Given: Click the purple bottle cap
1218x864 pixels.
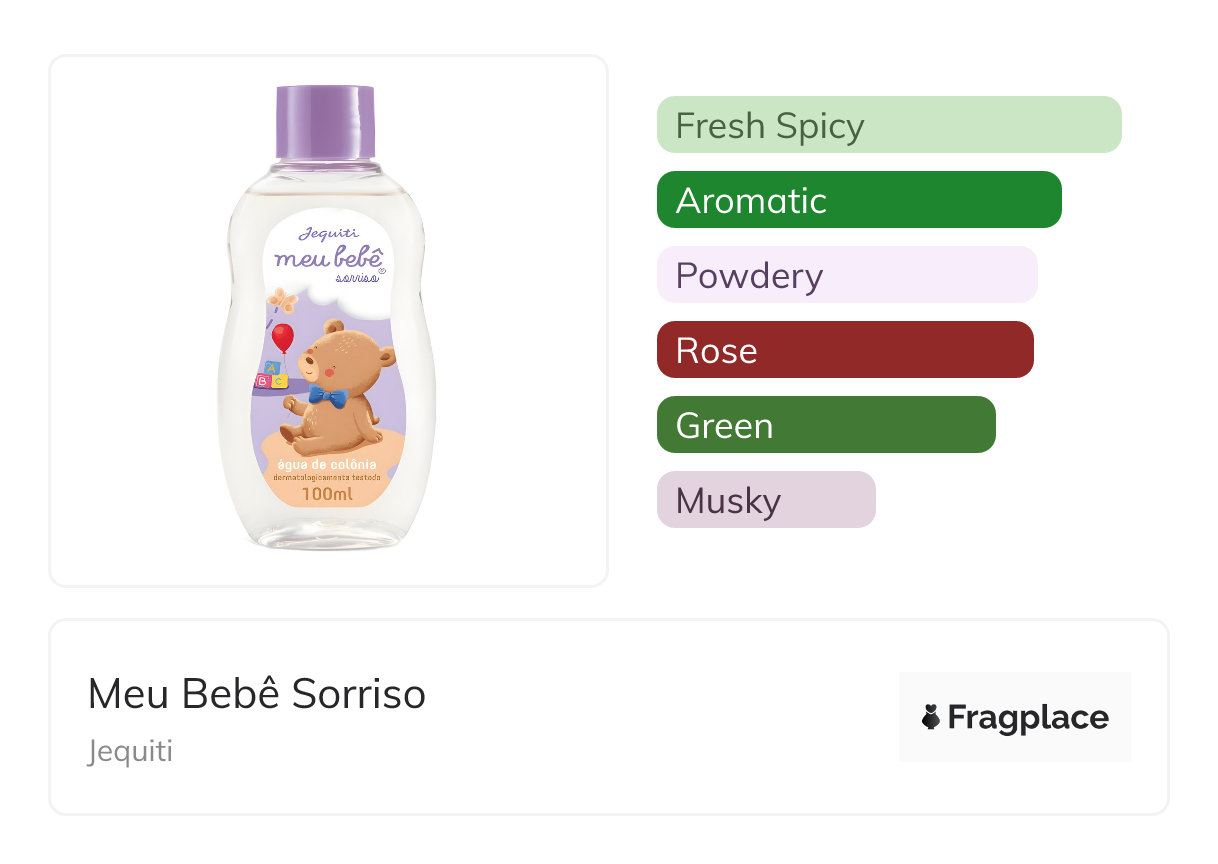Looking at the screenshot, I should pos(325,123).
